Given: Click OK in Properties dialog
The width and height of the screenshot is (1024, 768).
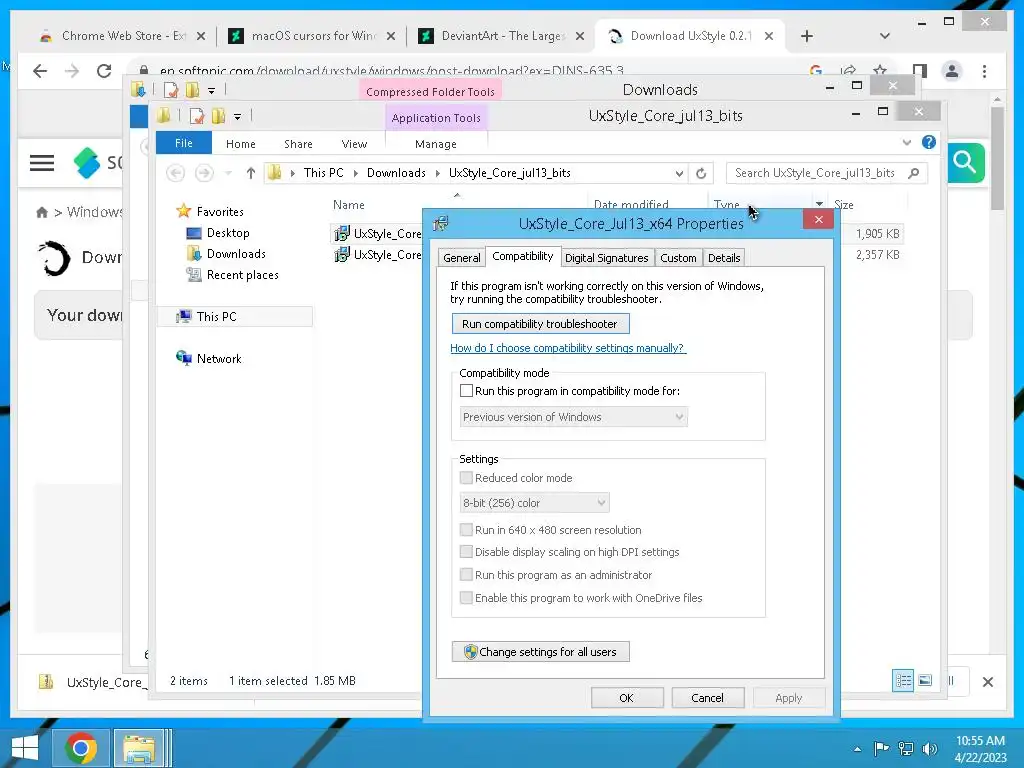Looking at the screenshot, I should pos(627,698).
